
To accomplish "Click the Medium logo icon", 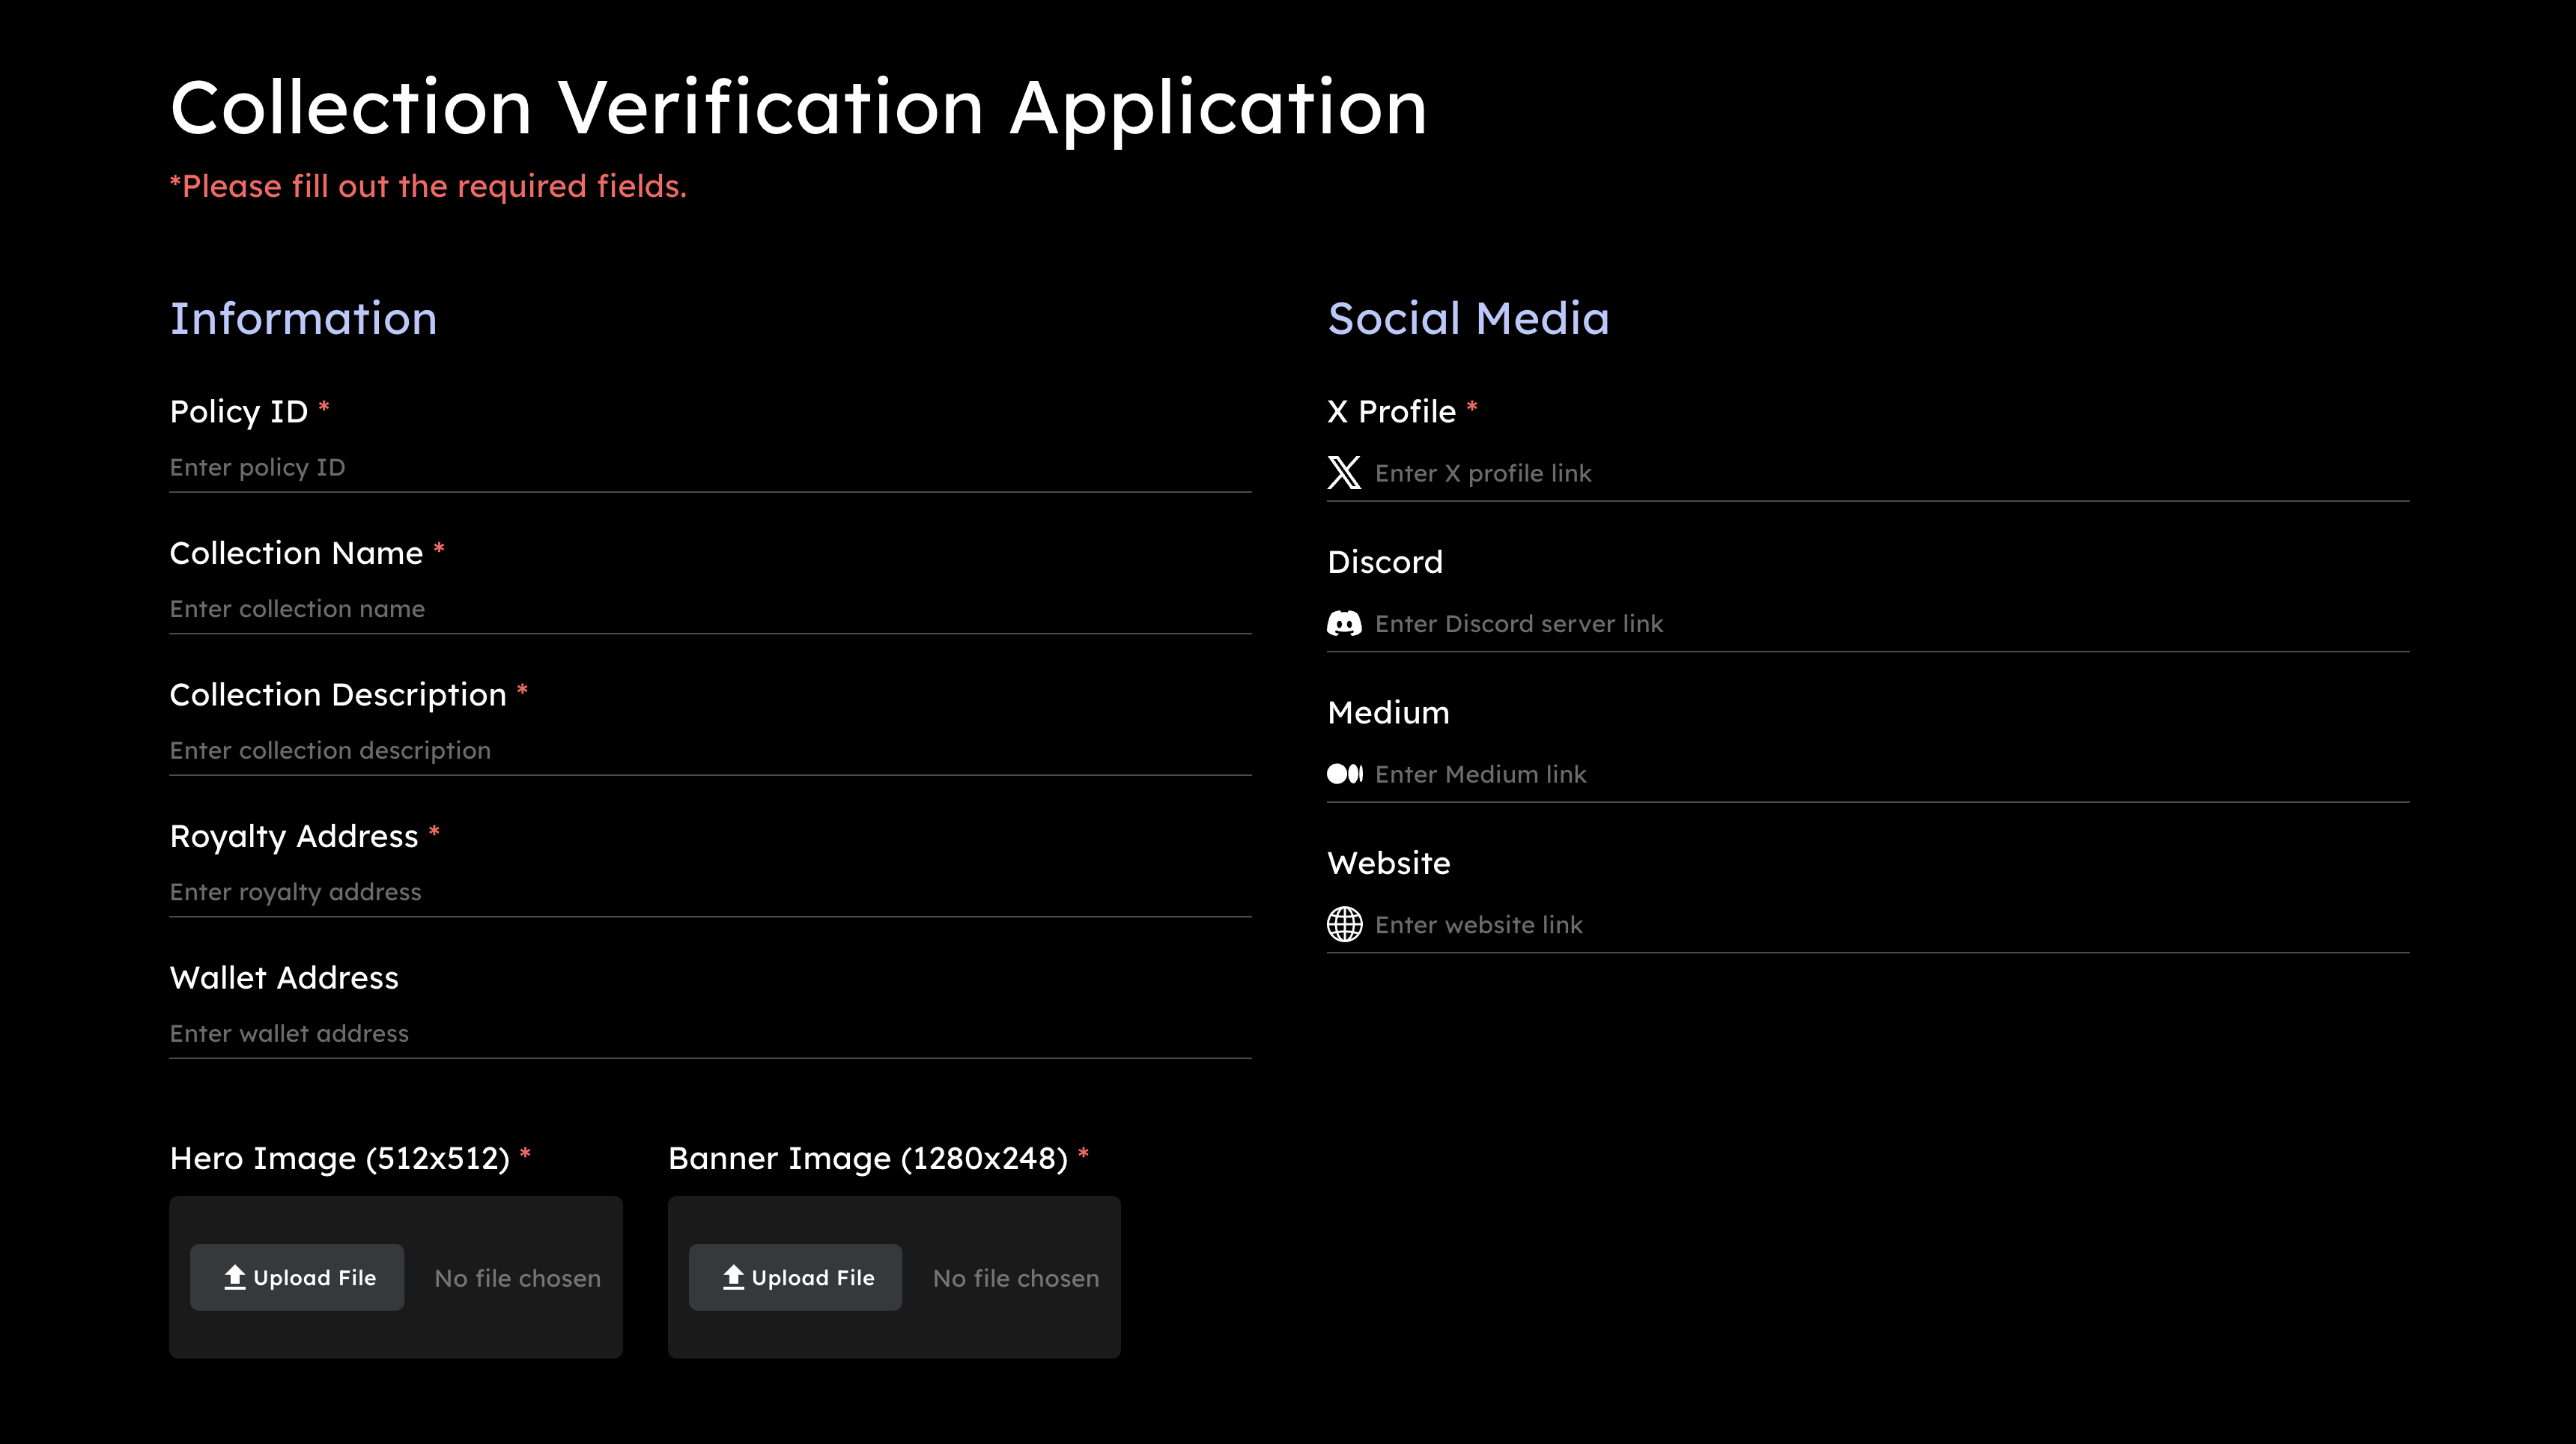I will [1344, 774].
